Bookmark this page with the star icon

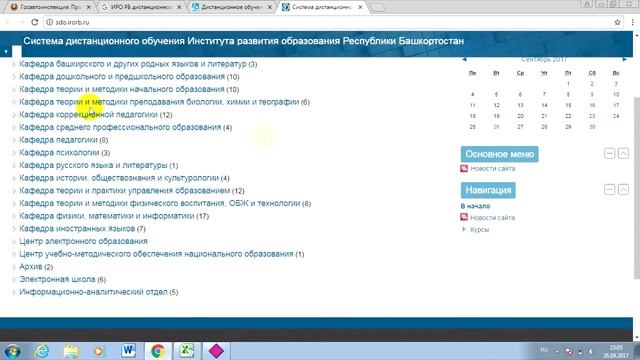[617, 22]
